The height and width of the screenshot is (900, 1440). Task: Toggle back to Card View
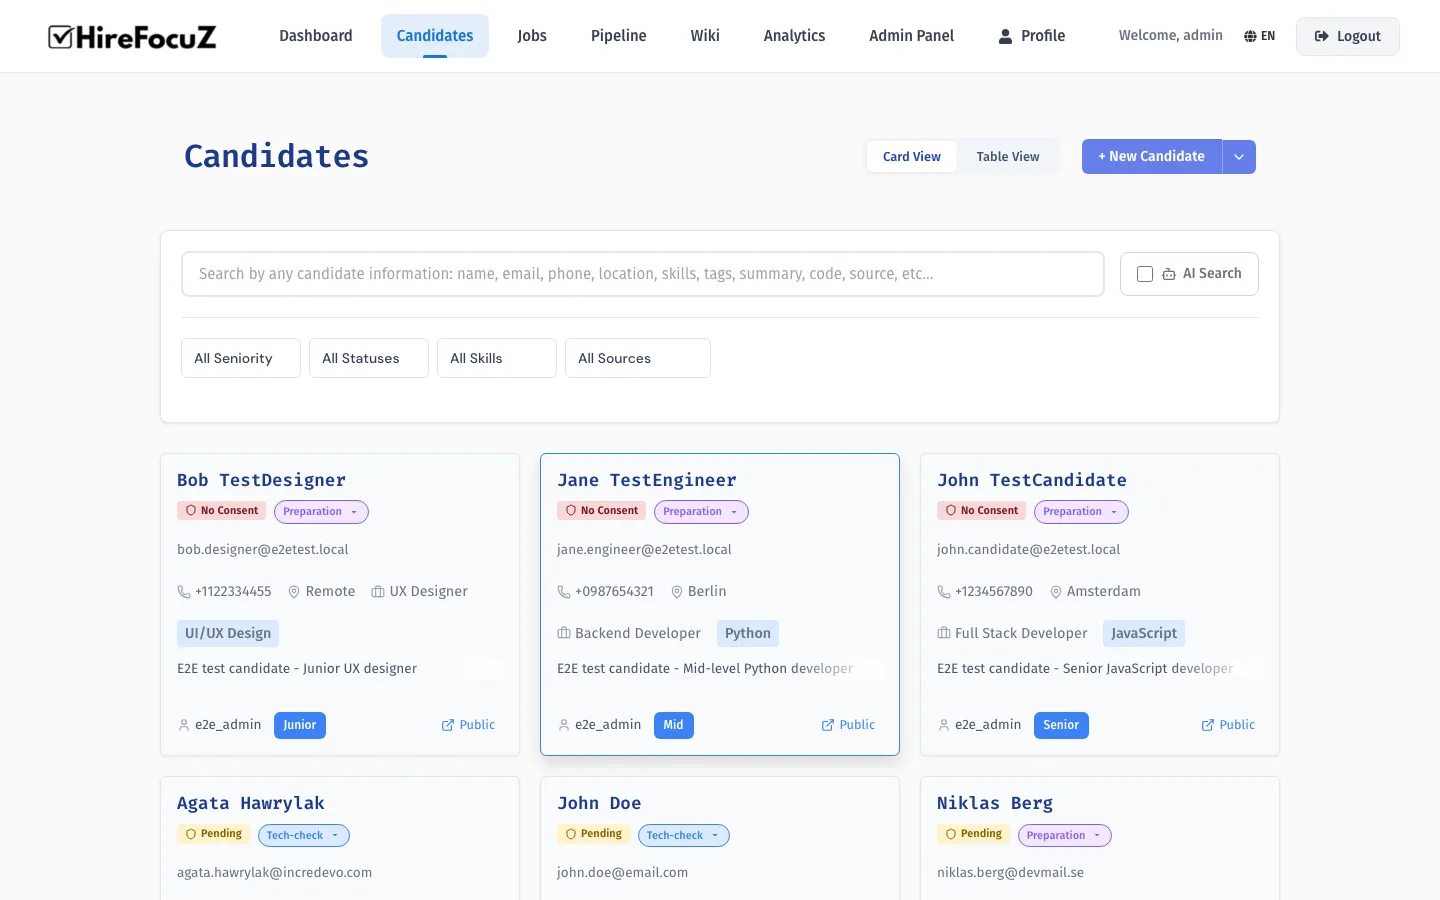point(911,156)
